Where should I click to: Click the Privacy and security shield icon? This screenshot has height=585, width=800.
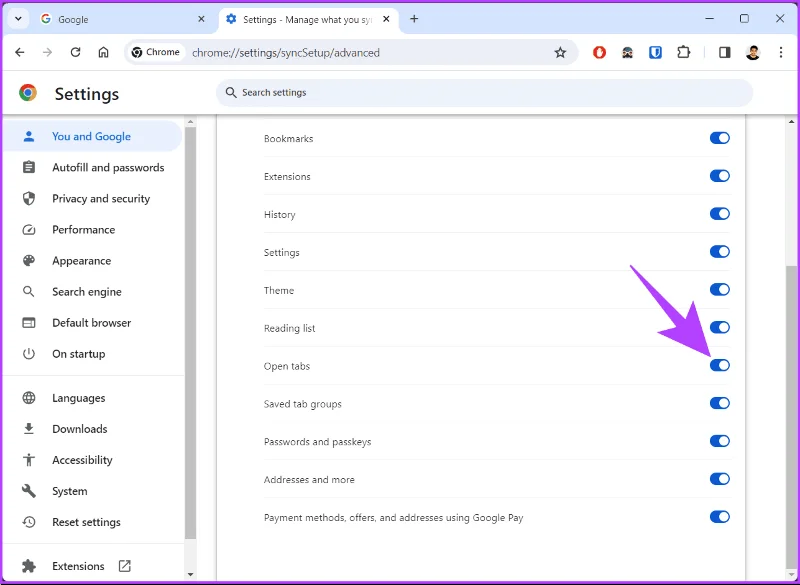pos(29,198)
